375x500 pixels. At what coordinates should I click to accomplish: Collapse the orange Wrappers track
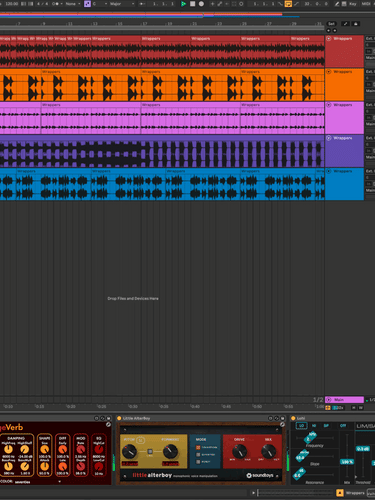pos(329,72)
